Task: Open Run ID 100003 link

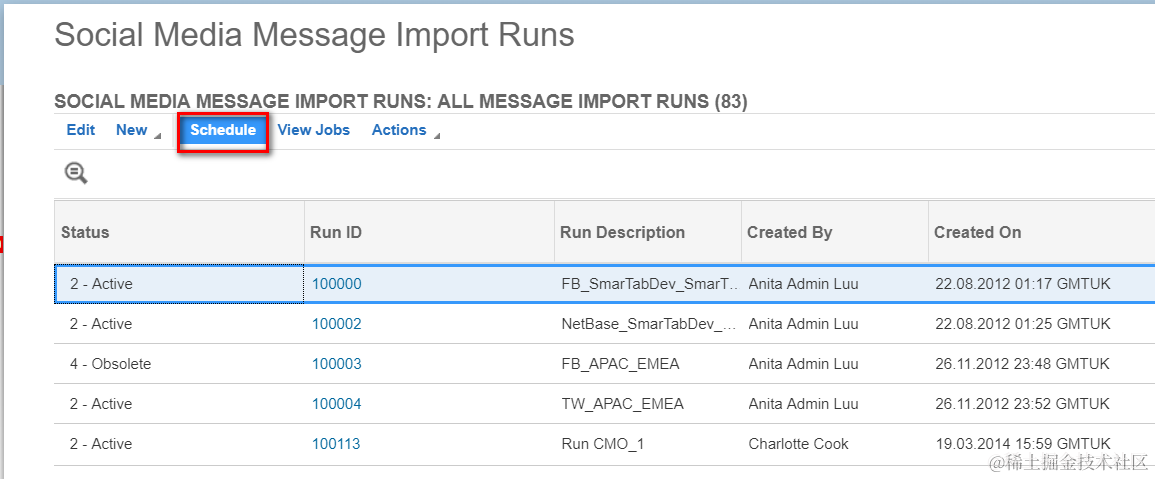Action: (336, 364)
